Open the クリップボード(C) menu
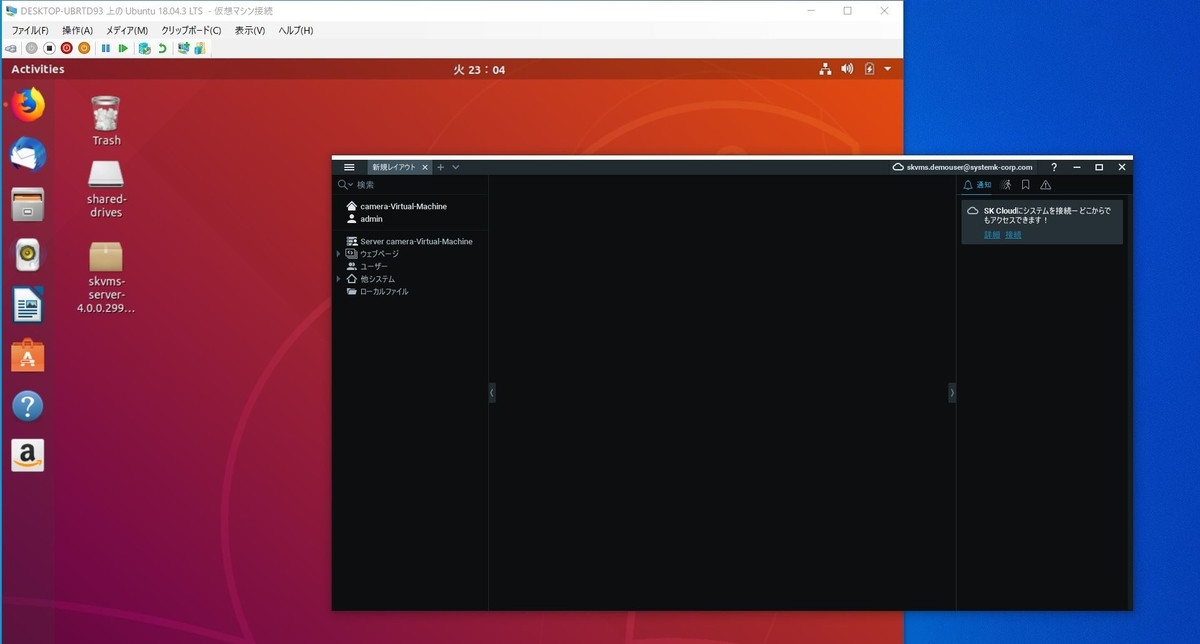 [191, 31]
